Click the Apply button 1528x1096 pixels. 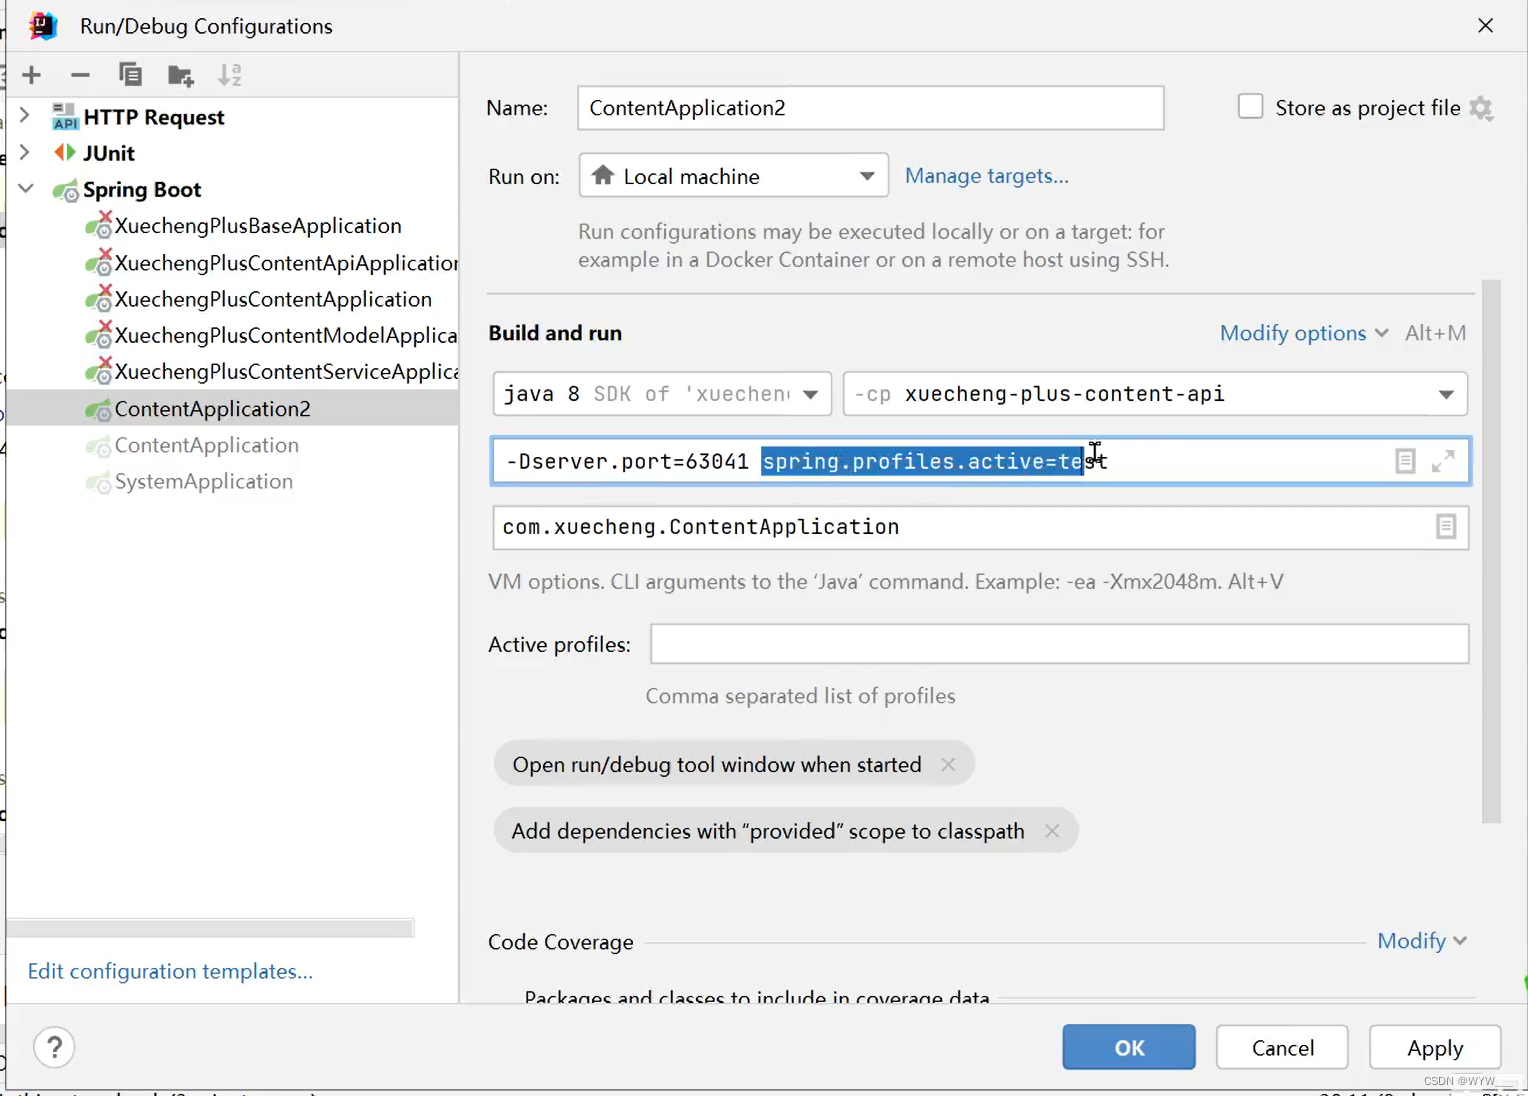click(1435, 1047)
